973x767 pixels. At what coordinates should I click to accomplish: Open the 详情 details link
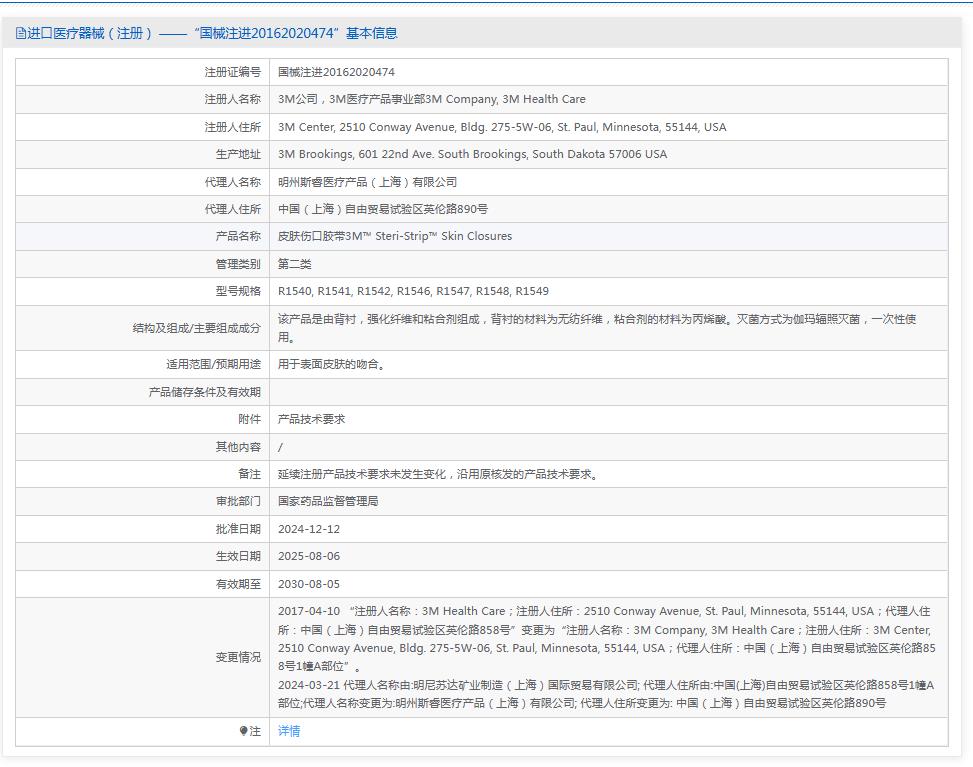[292, 731]
